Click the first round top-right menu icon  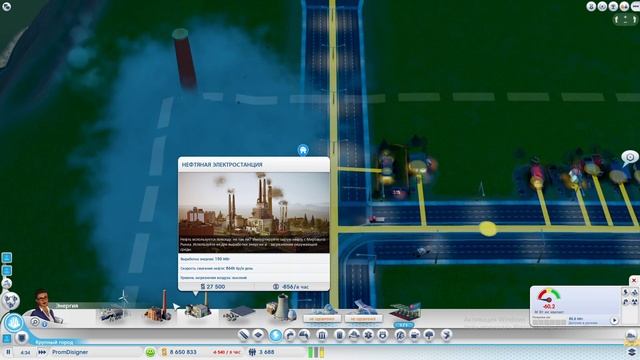point(591,6)
